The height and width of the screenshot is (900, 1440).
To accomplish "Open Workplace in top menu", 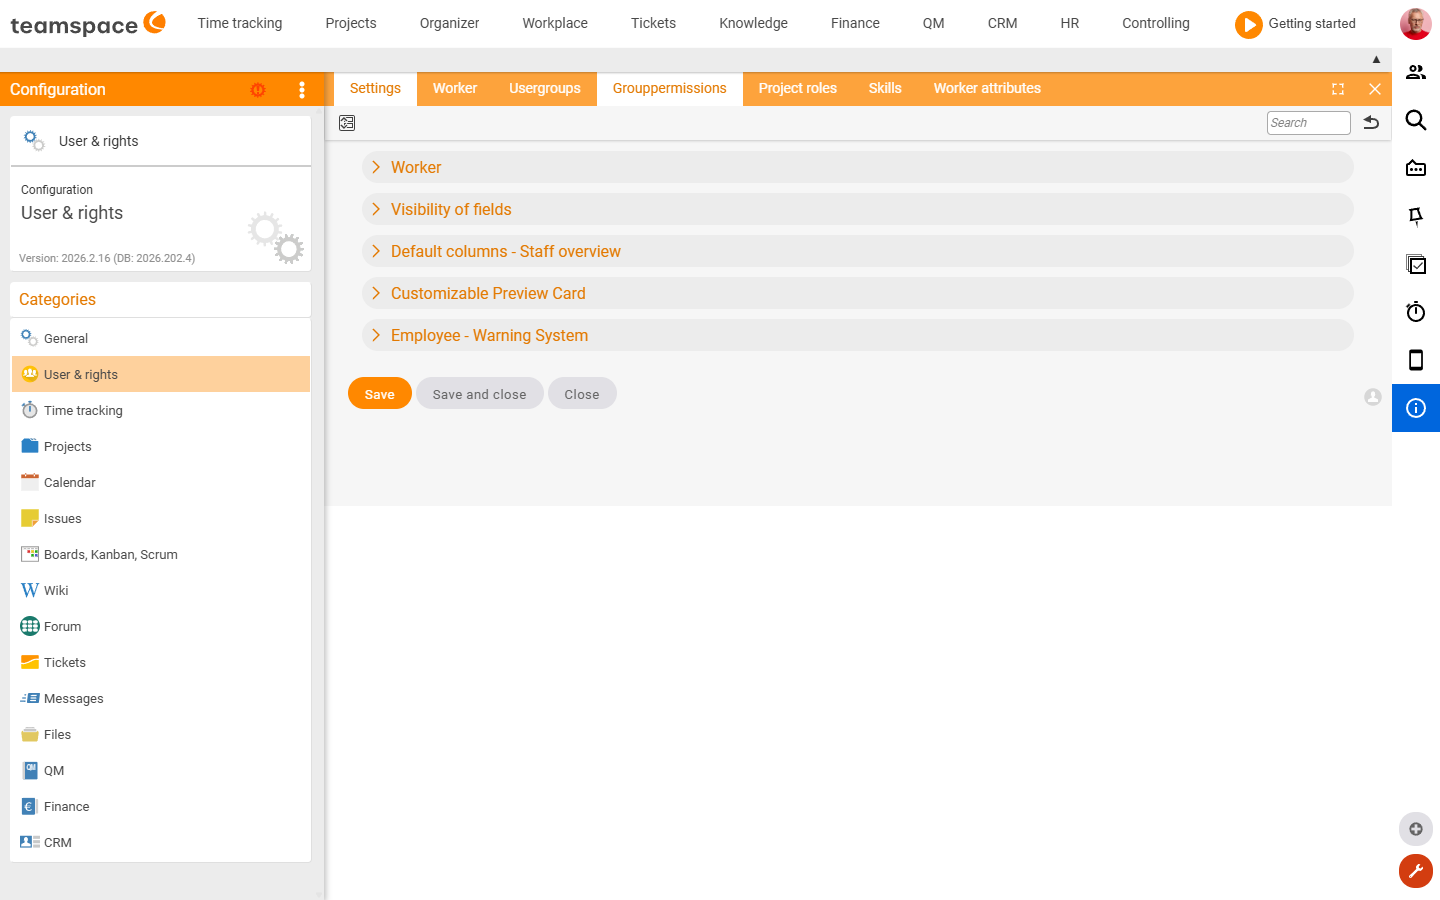I will [555, 23].
